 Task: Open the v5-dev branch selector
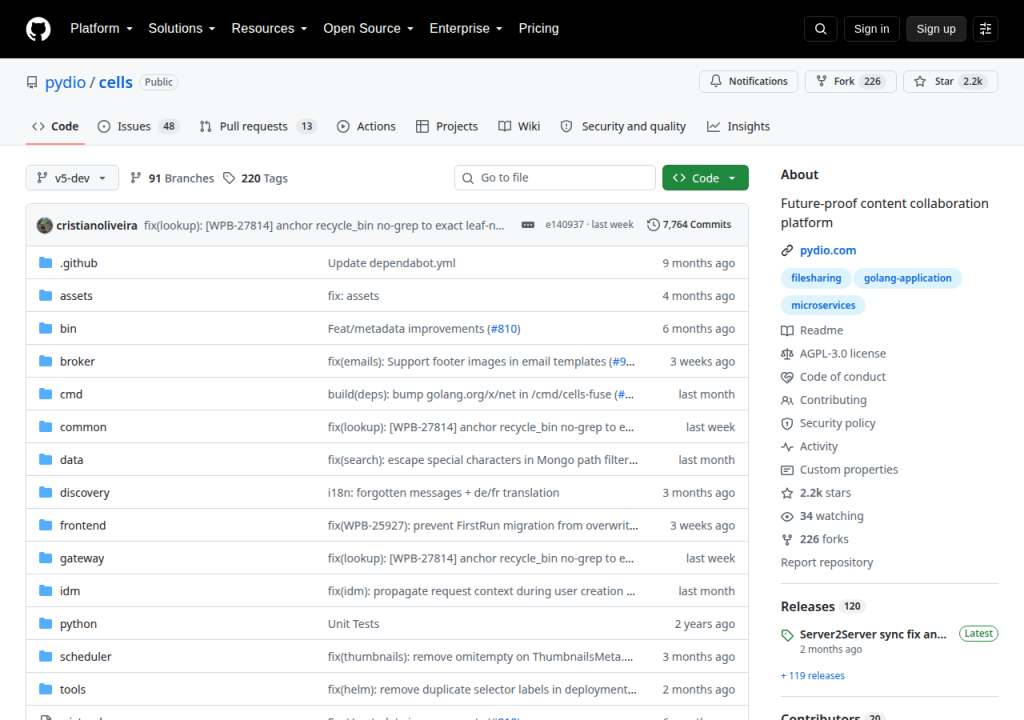[x=72, y=178]
